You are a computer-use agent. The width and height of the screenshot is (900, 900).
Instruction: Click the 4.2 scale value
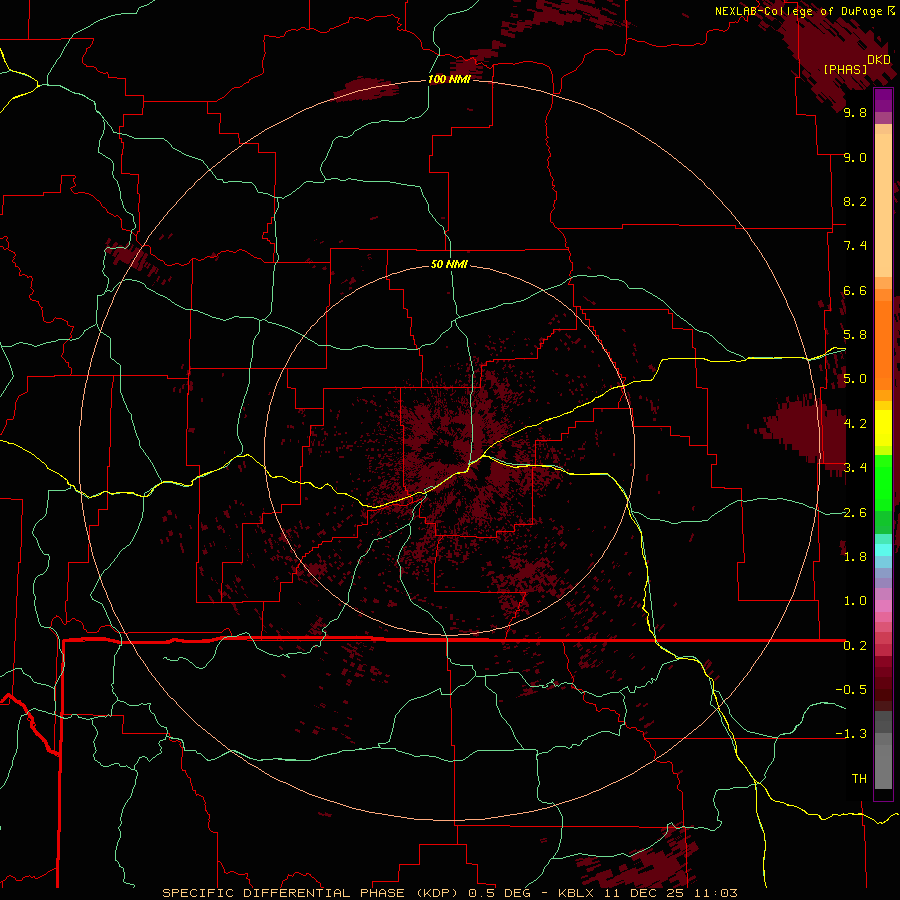[855, 424]
